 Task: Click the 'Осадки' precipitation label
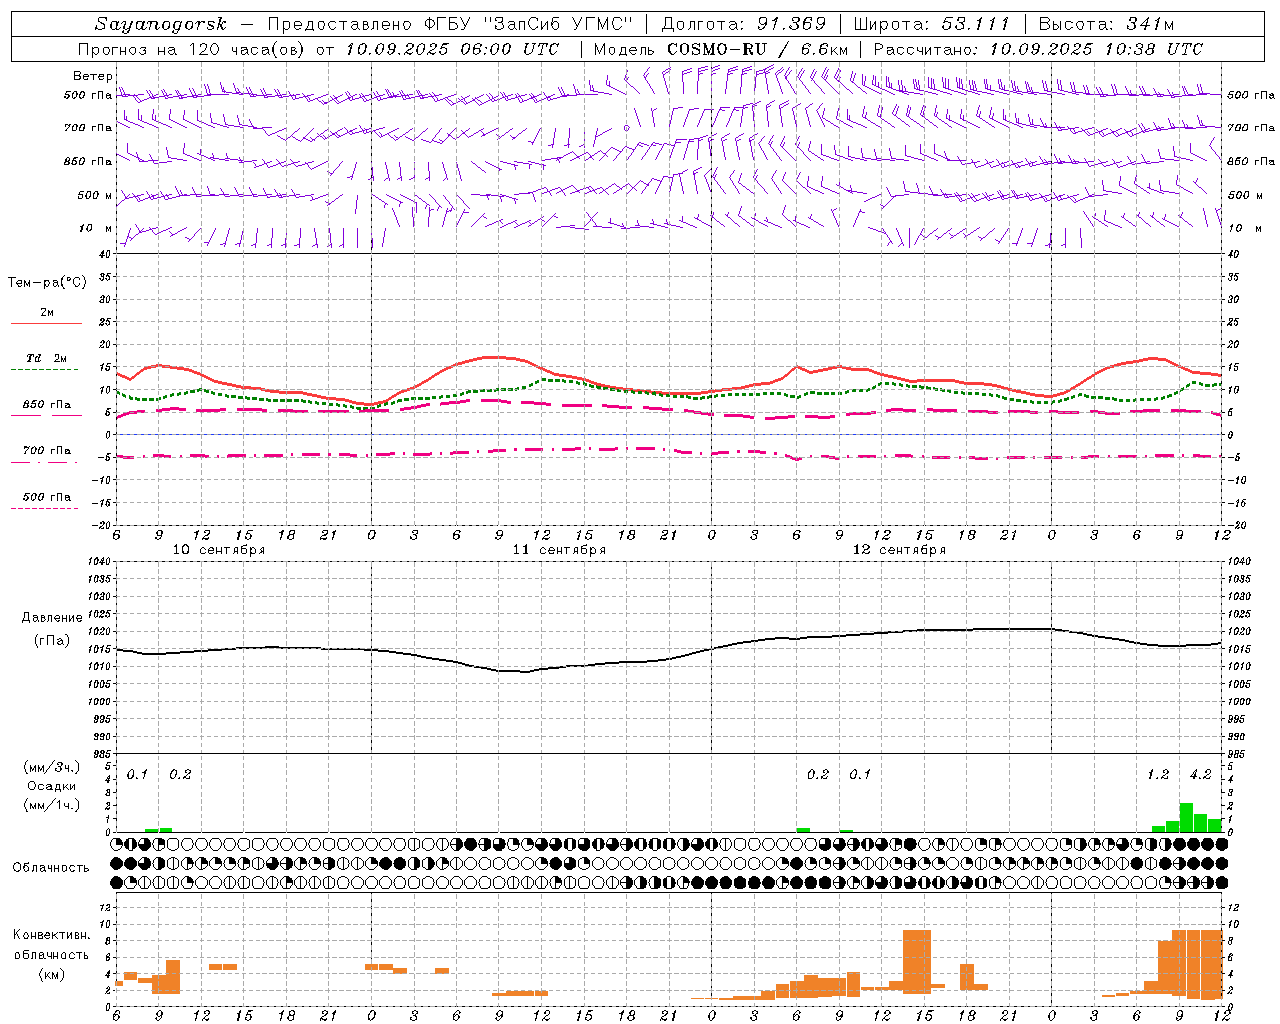coord(52,786)
